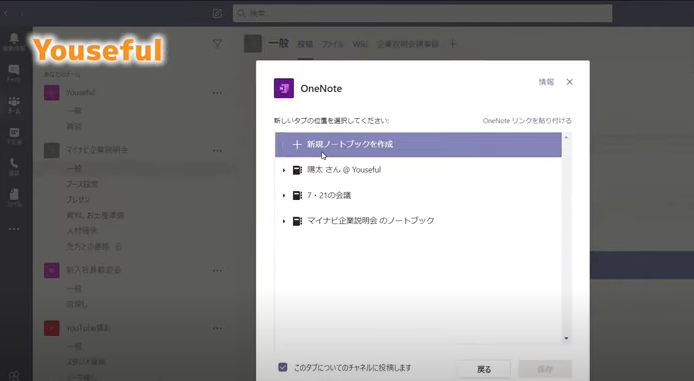Click the 保存 button
The height and width of the screenshot is (381, 694).
point(545,369)
